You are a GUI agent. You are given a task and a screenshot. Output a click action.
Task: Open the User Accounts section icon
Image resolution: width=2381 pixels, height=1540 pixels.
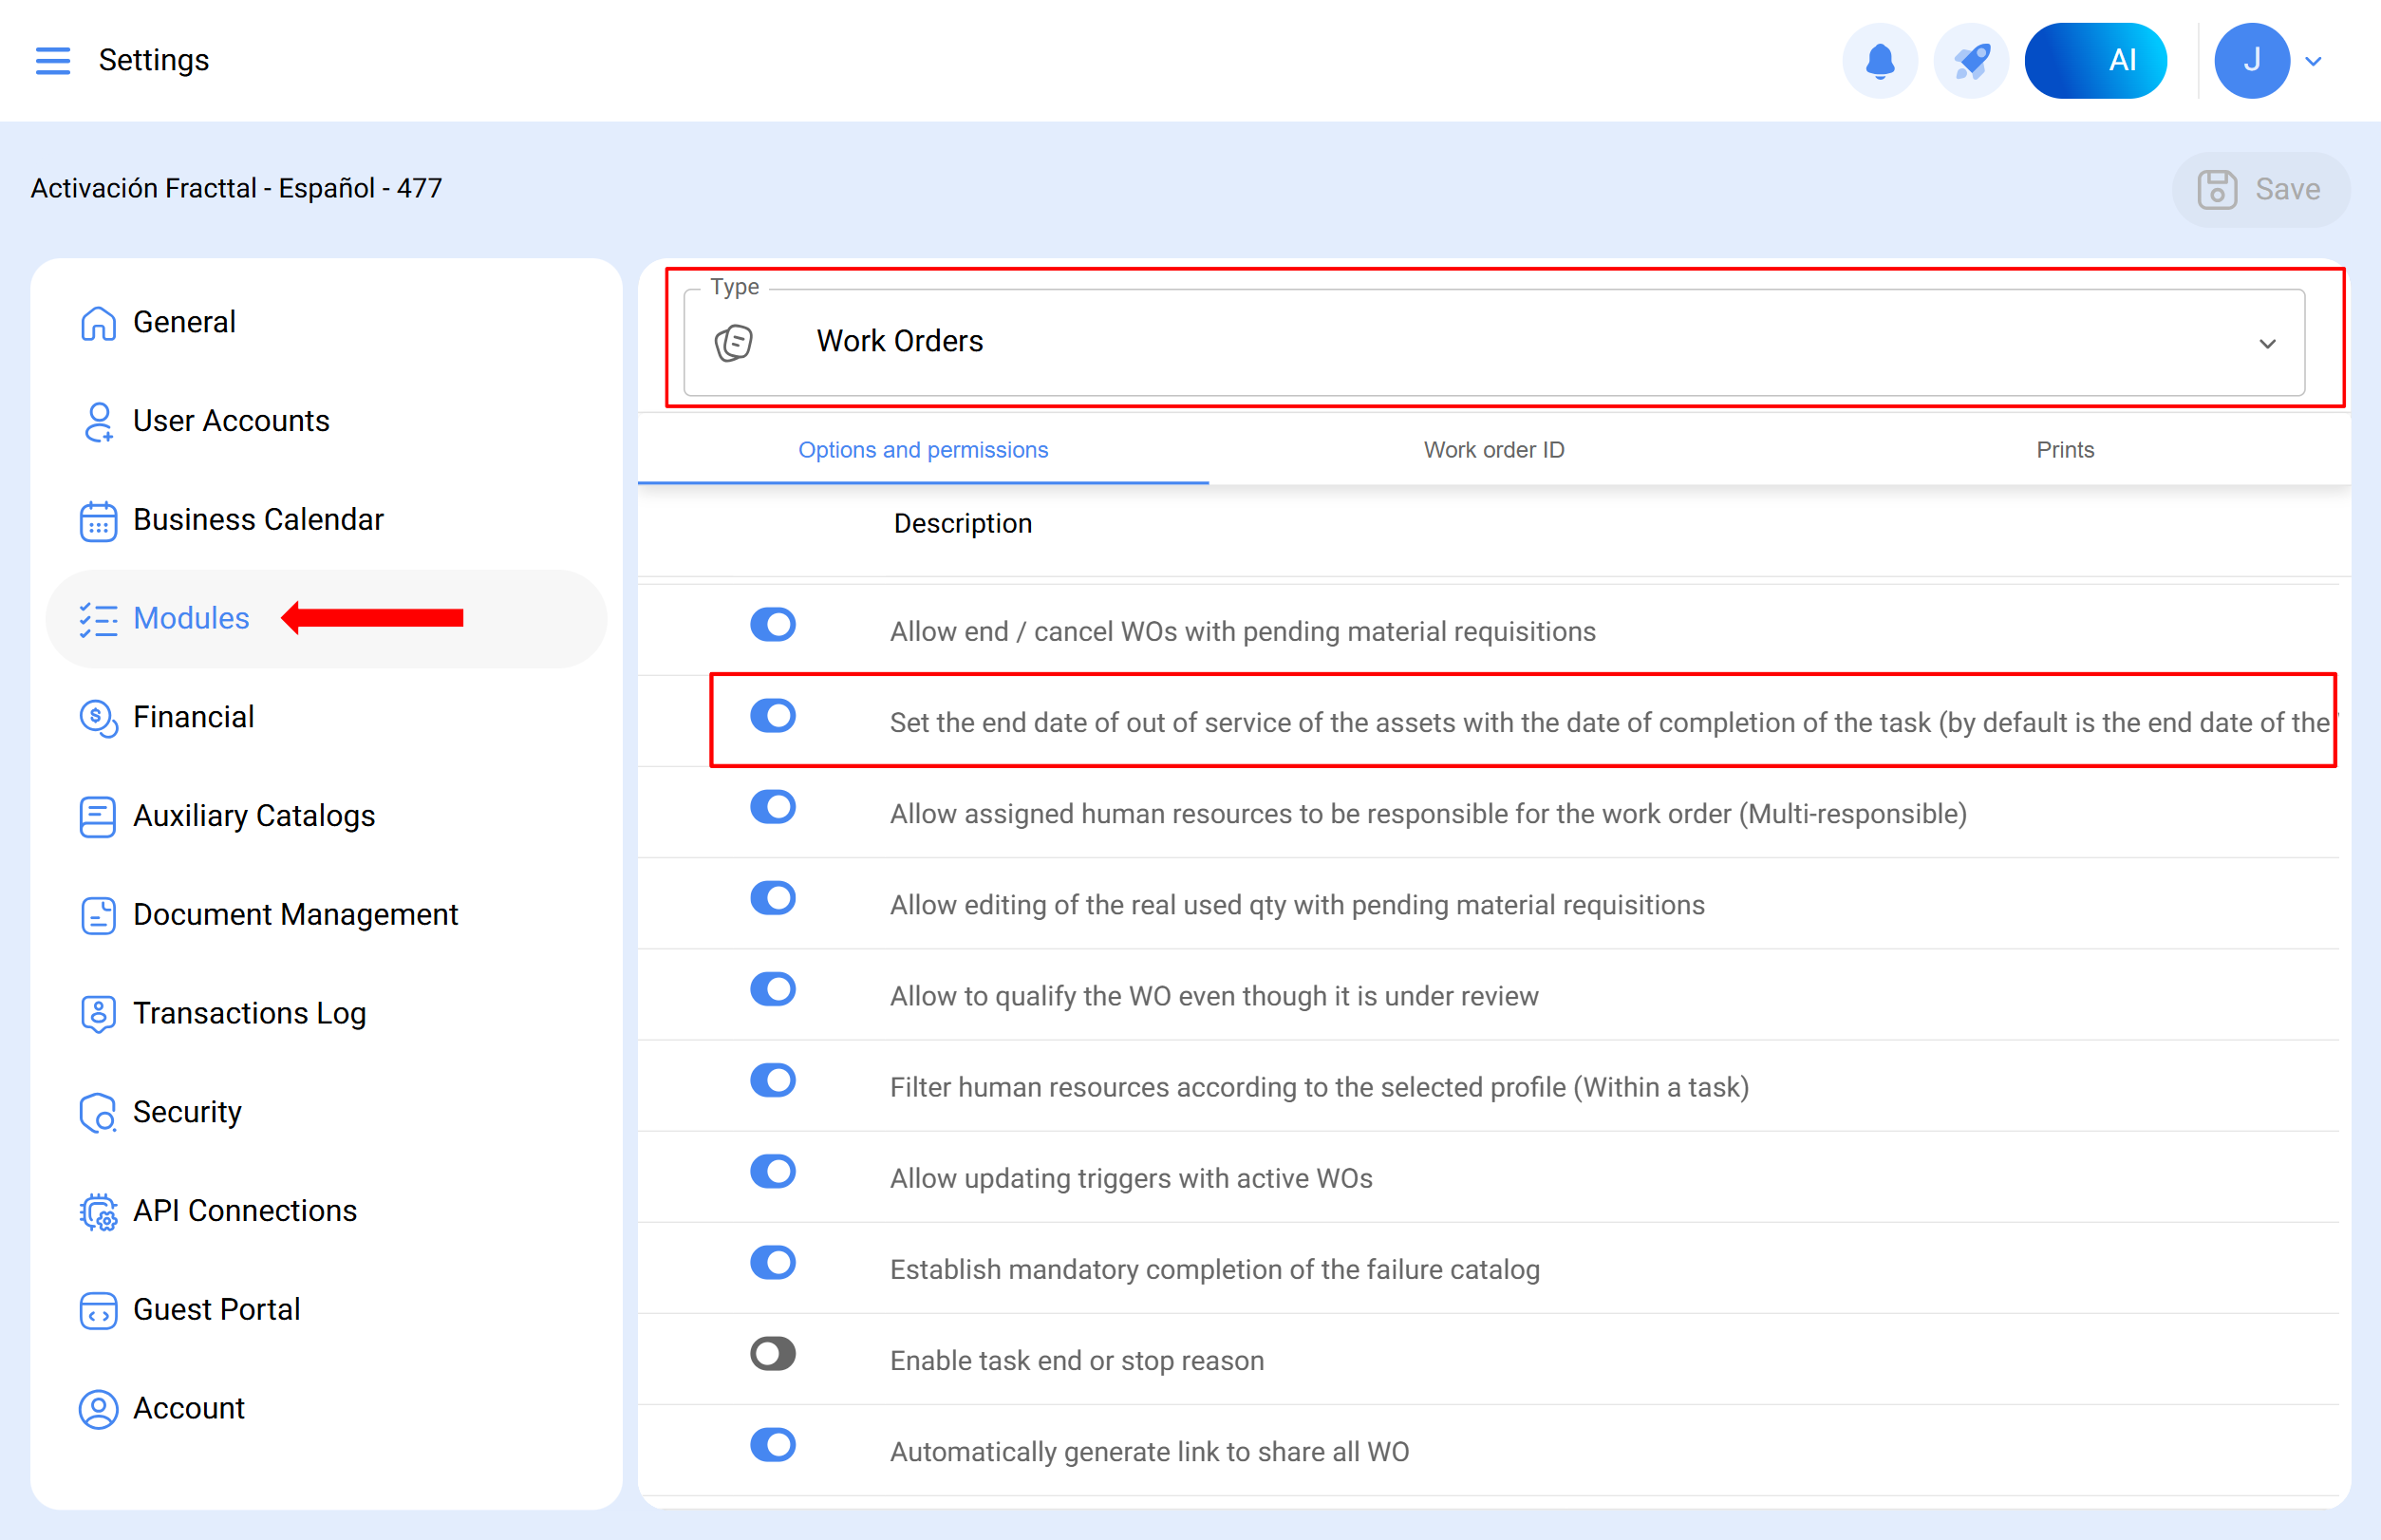[x=98, y=421]
